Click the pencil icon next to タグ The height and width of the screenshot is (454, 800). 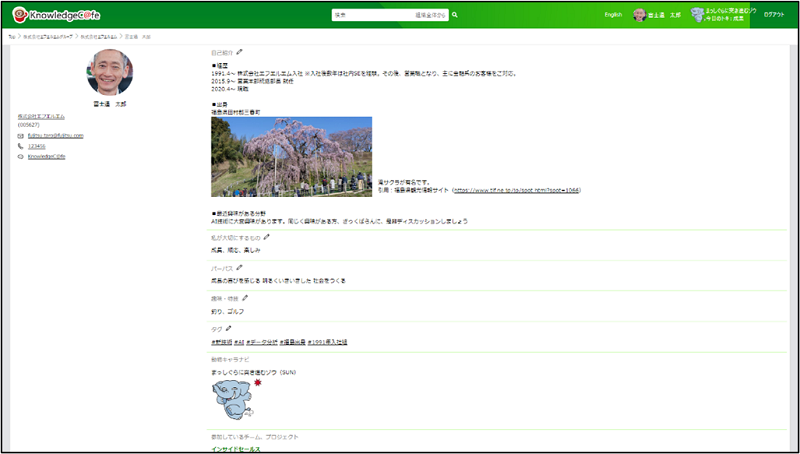click(x=227, y=328)
